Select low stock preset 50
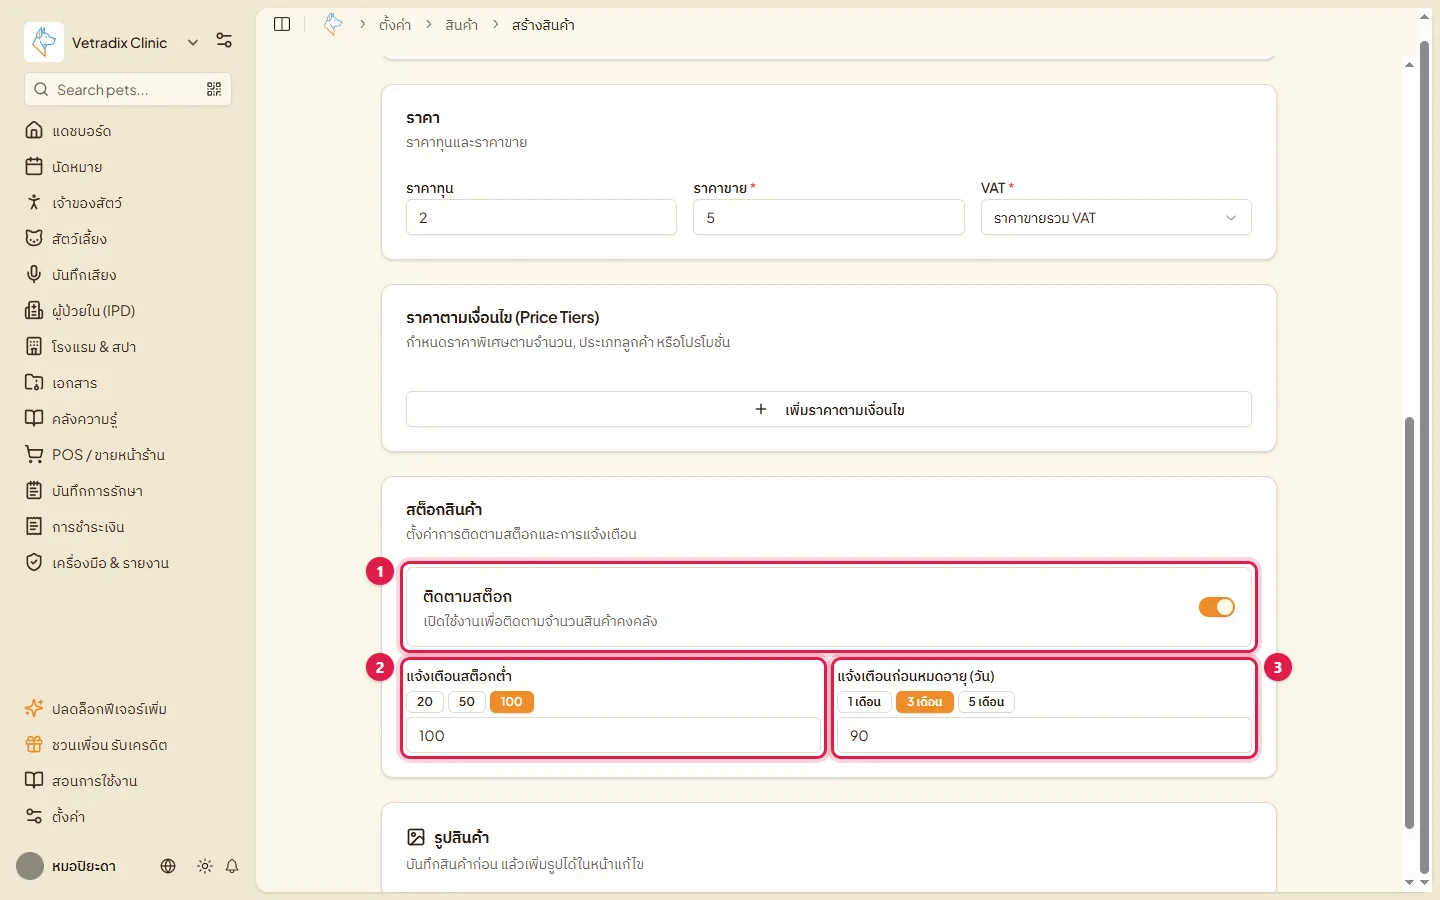 tap(467, 702)
